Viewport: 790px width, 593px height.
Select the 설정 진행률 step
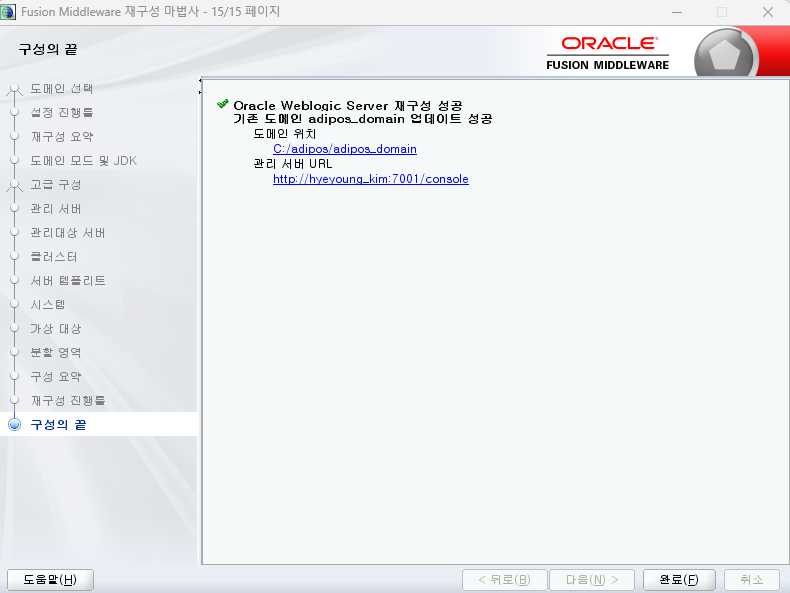(62, 112)
